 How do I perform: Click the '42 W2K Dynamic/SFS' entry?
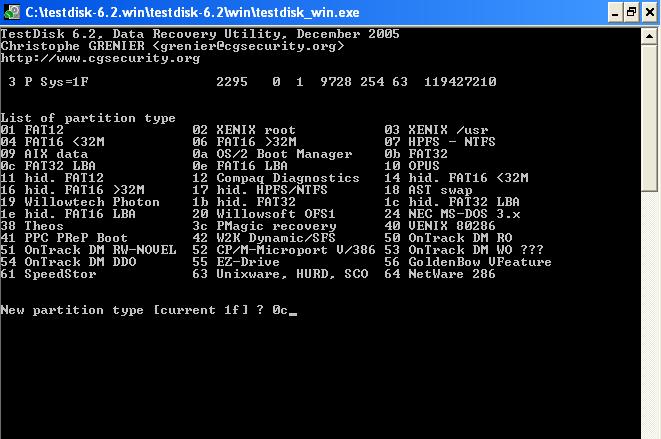pyautogui.click(x=264, y=238)
